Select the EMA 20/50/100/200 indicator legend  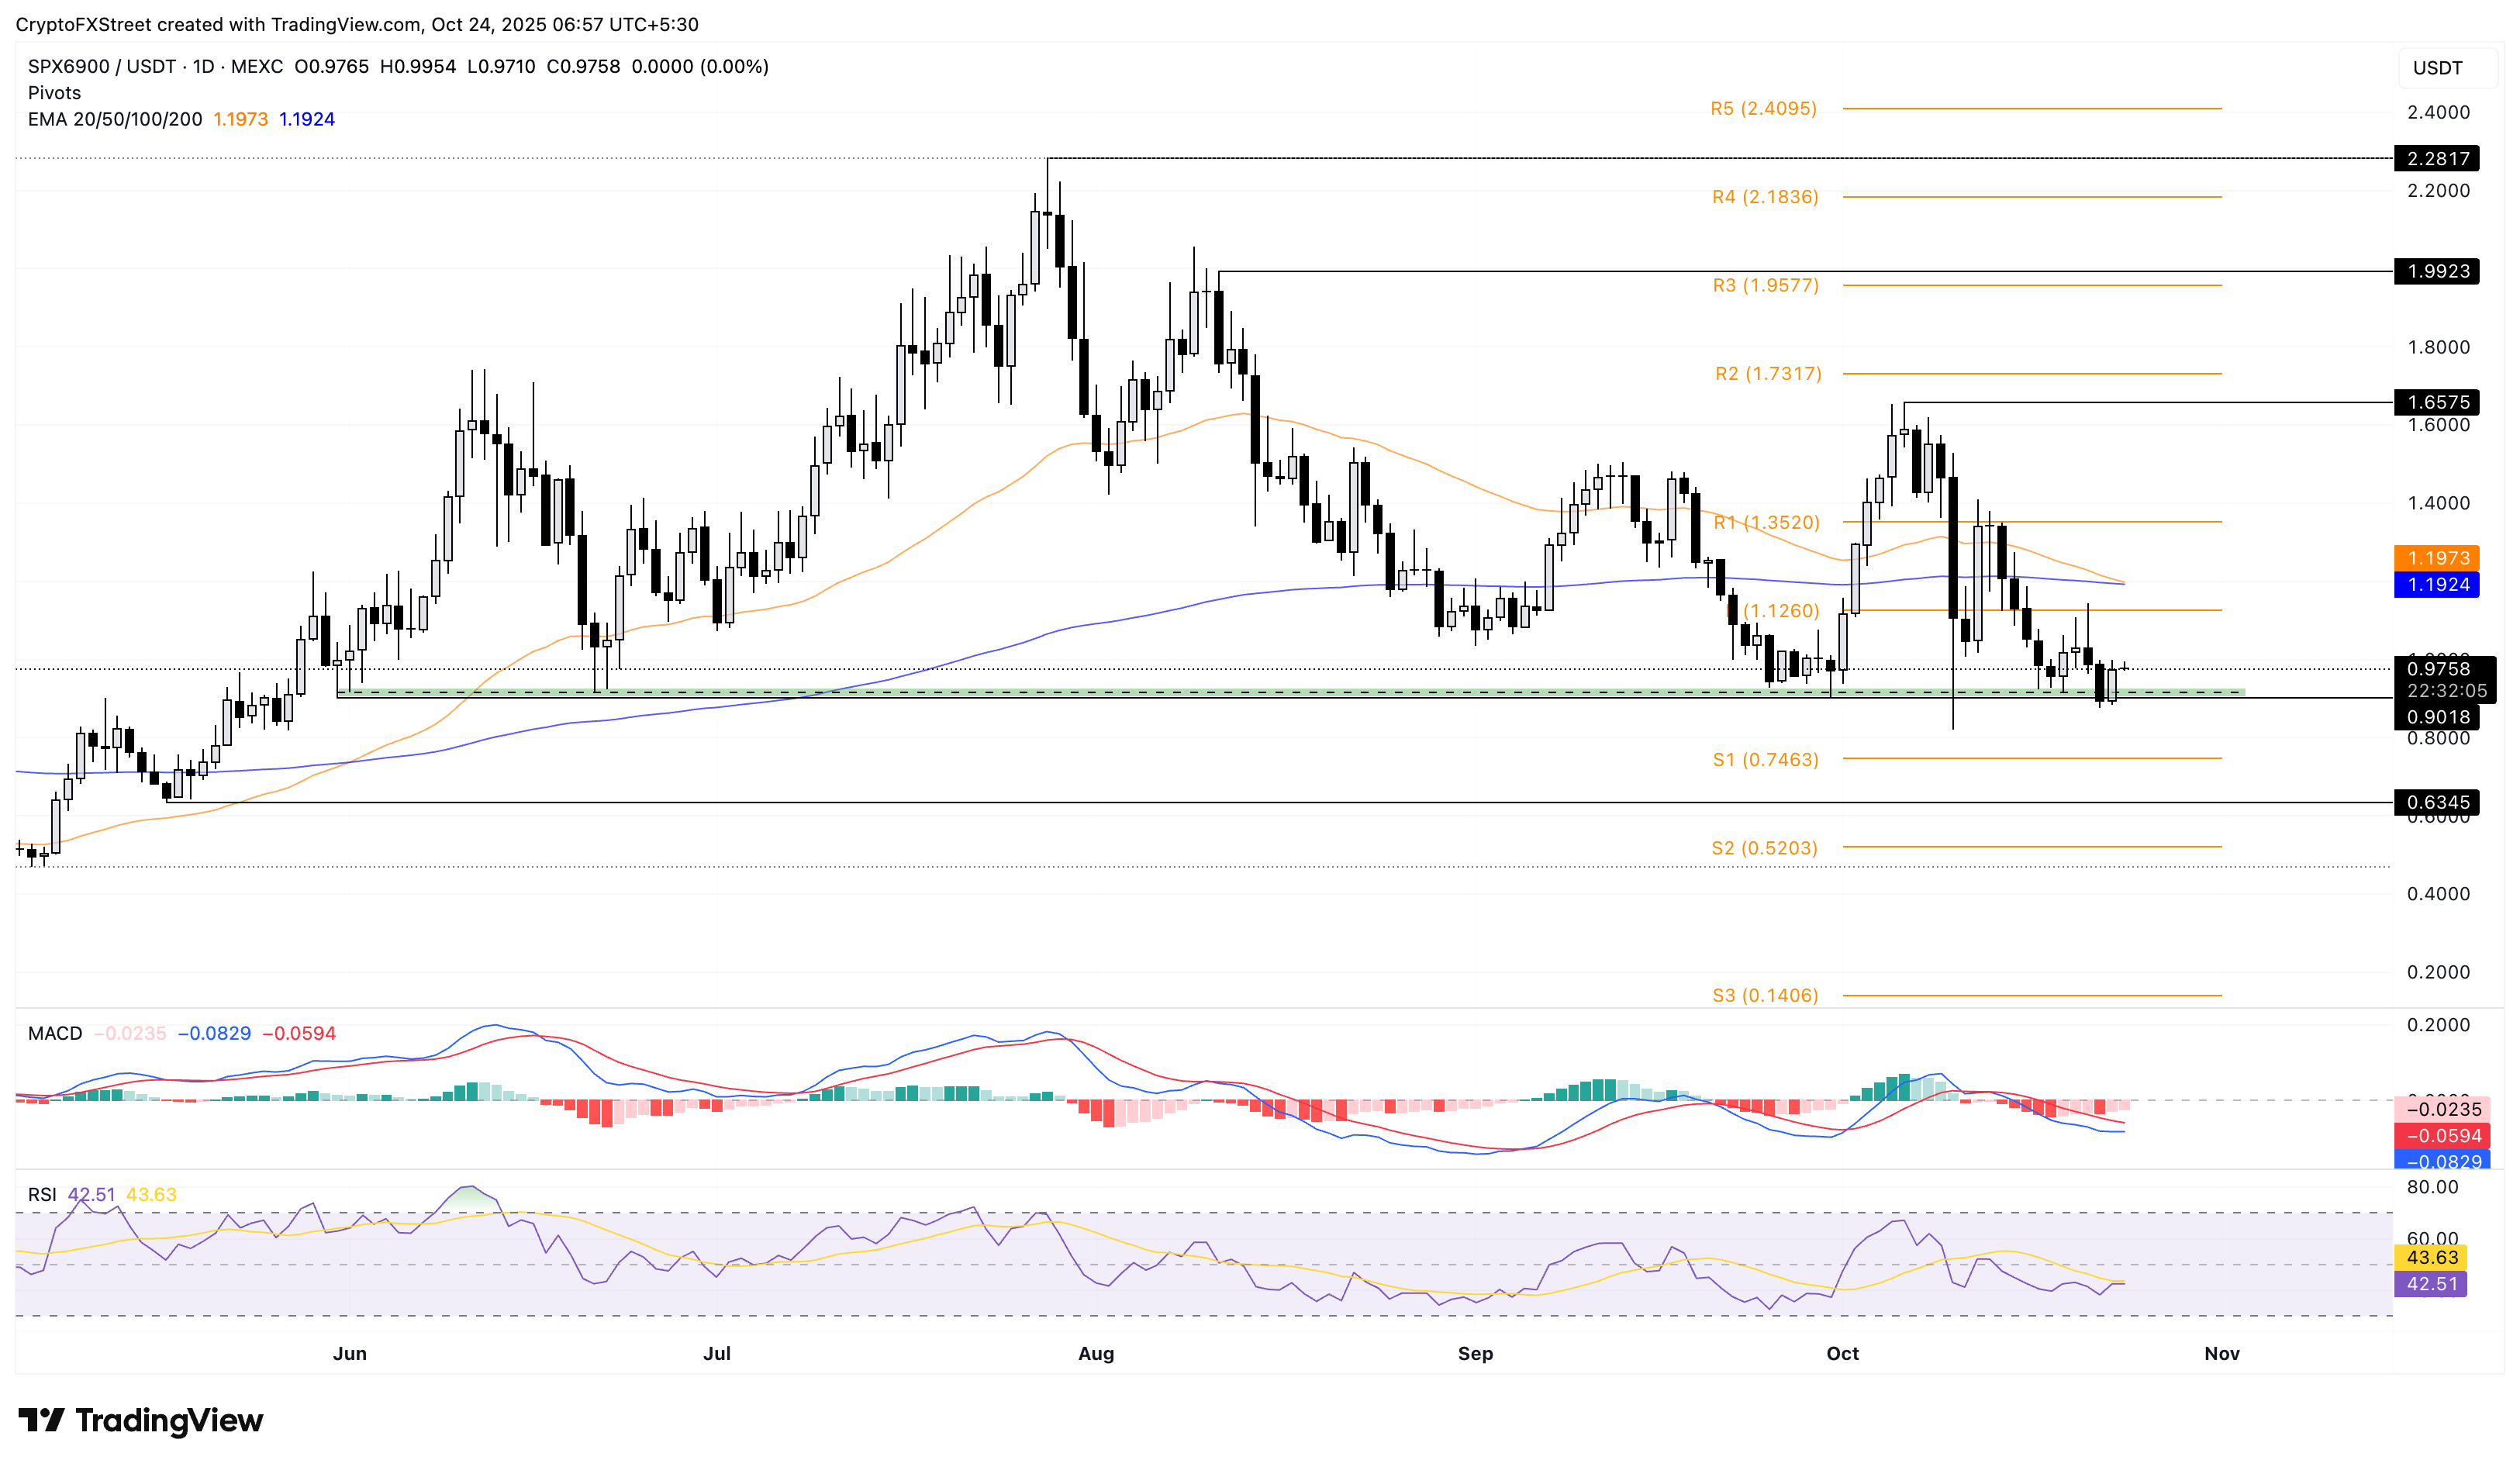point(114,119)
